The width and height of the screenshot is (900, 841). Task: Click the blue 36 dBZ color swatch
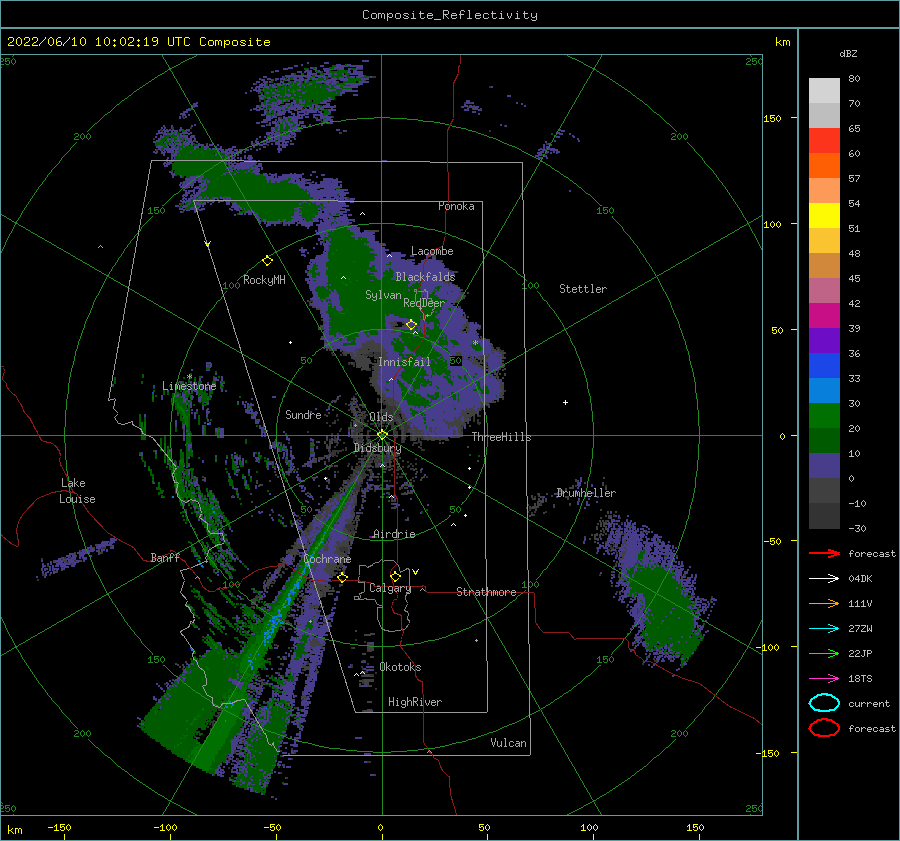click(x=824, y=365)
